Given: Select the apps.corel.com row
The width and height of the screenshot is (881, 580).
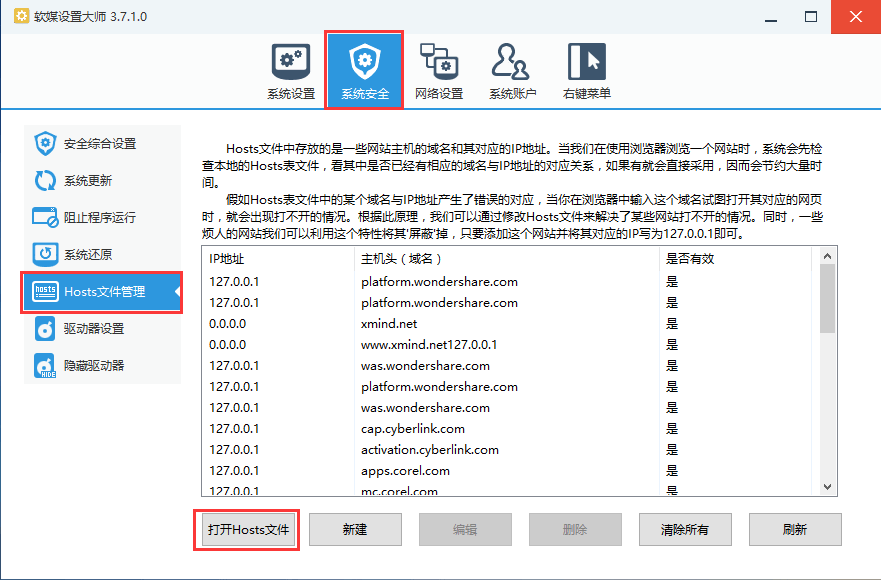Looking at the screenshot, I should click(x=507, y=471).
